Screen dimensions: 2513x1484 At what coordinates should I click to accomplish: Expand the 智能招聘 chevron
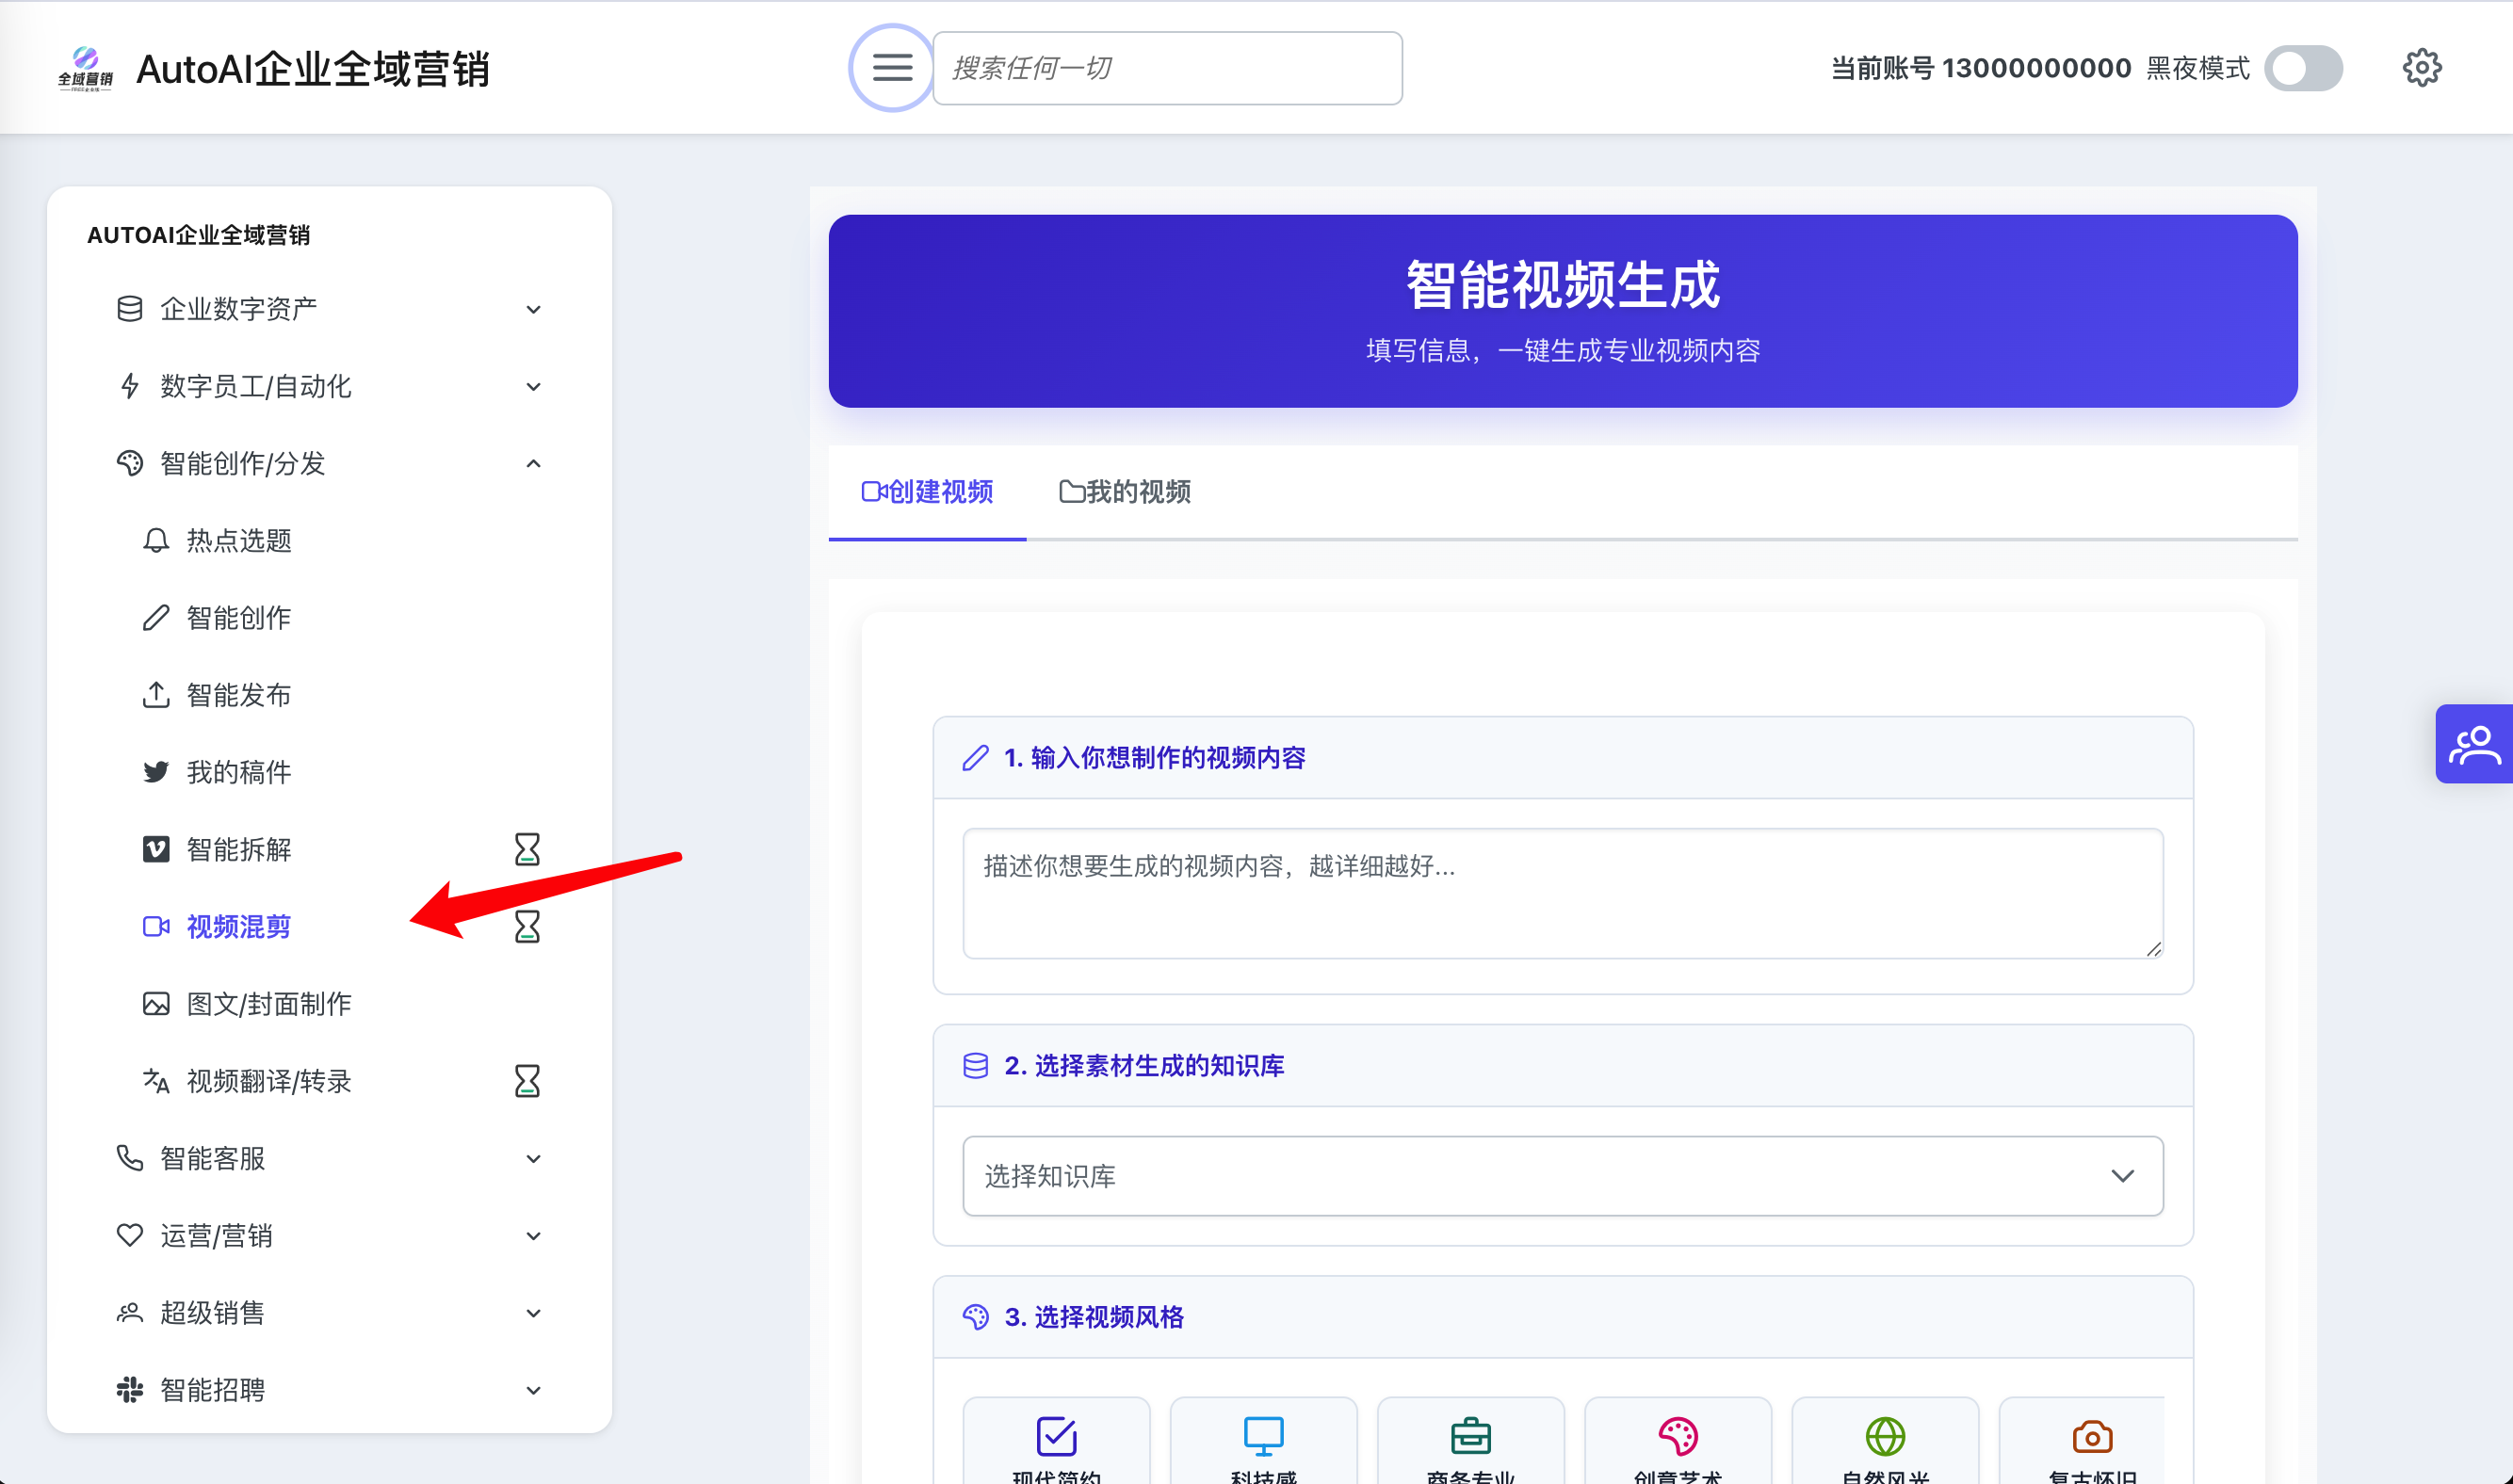coord(533,1391)
